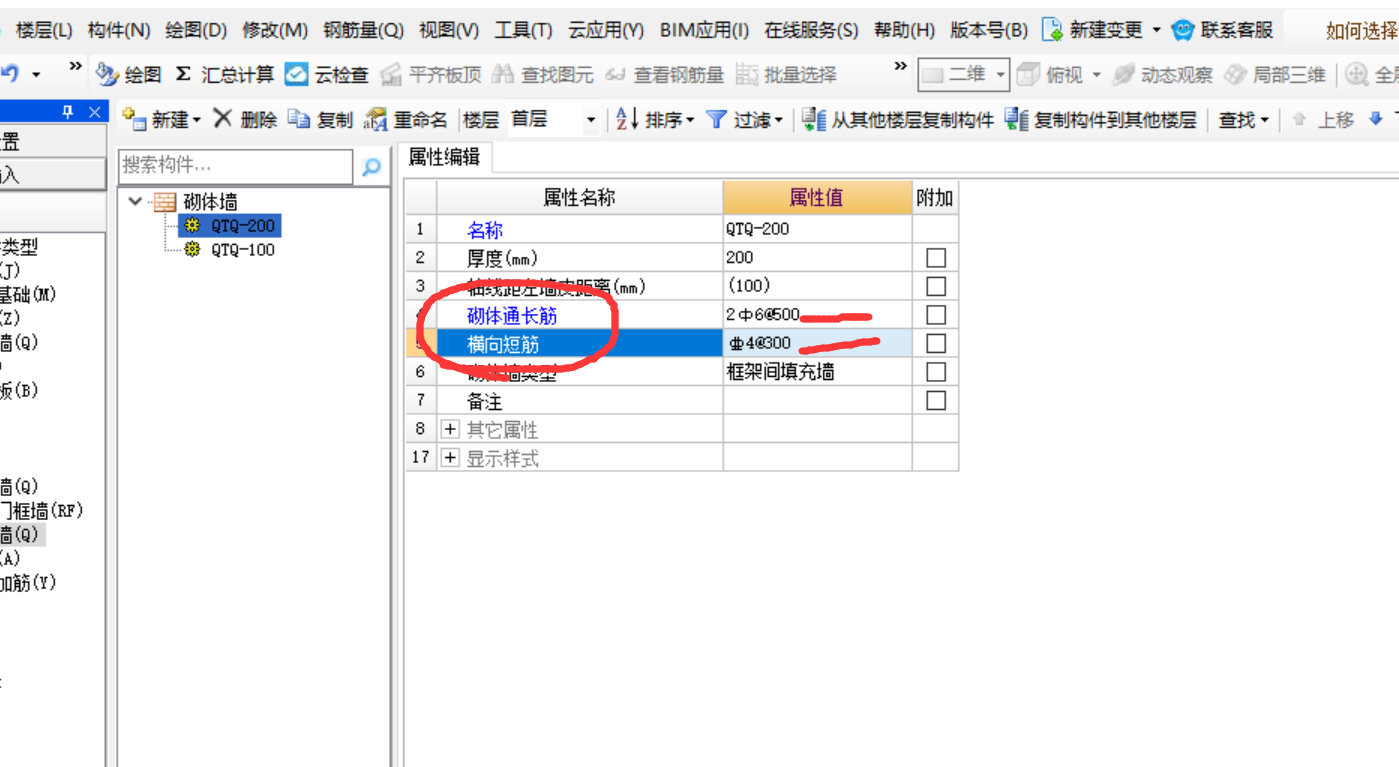Click the 砌体通长筋 property name
Screen dimensions: 1399x767
tap(512, 316)
